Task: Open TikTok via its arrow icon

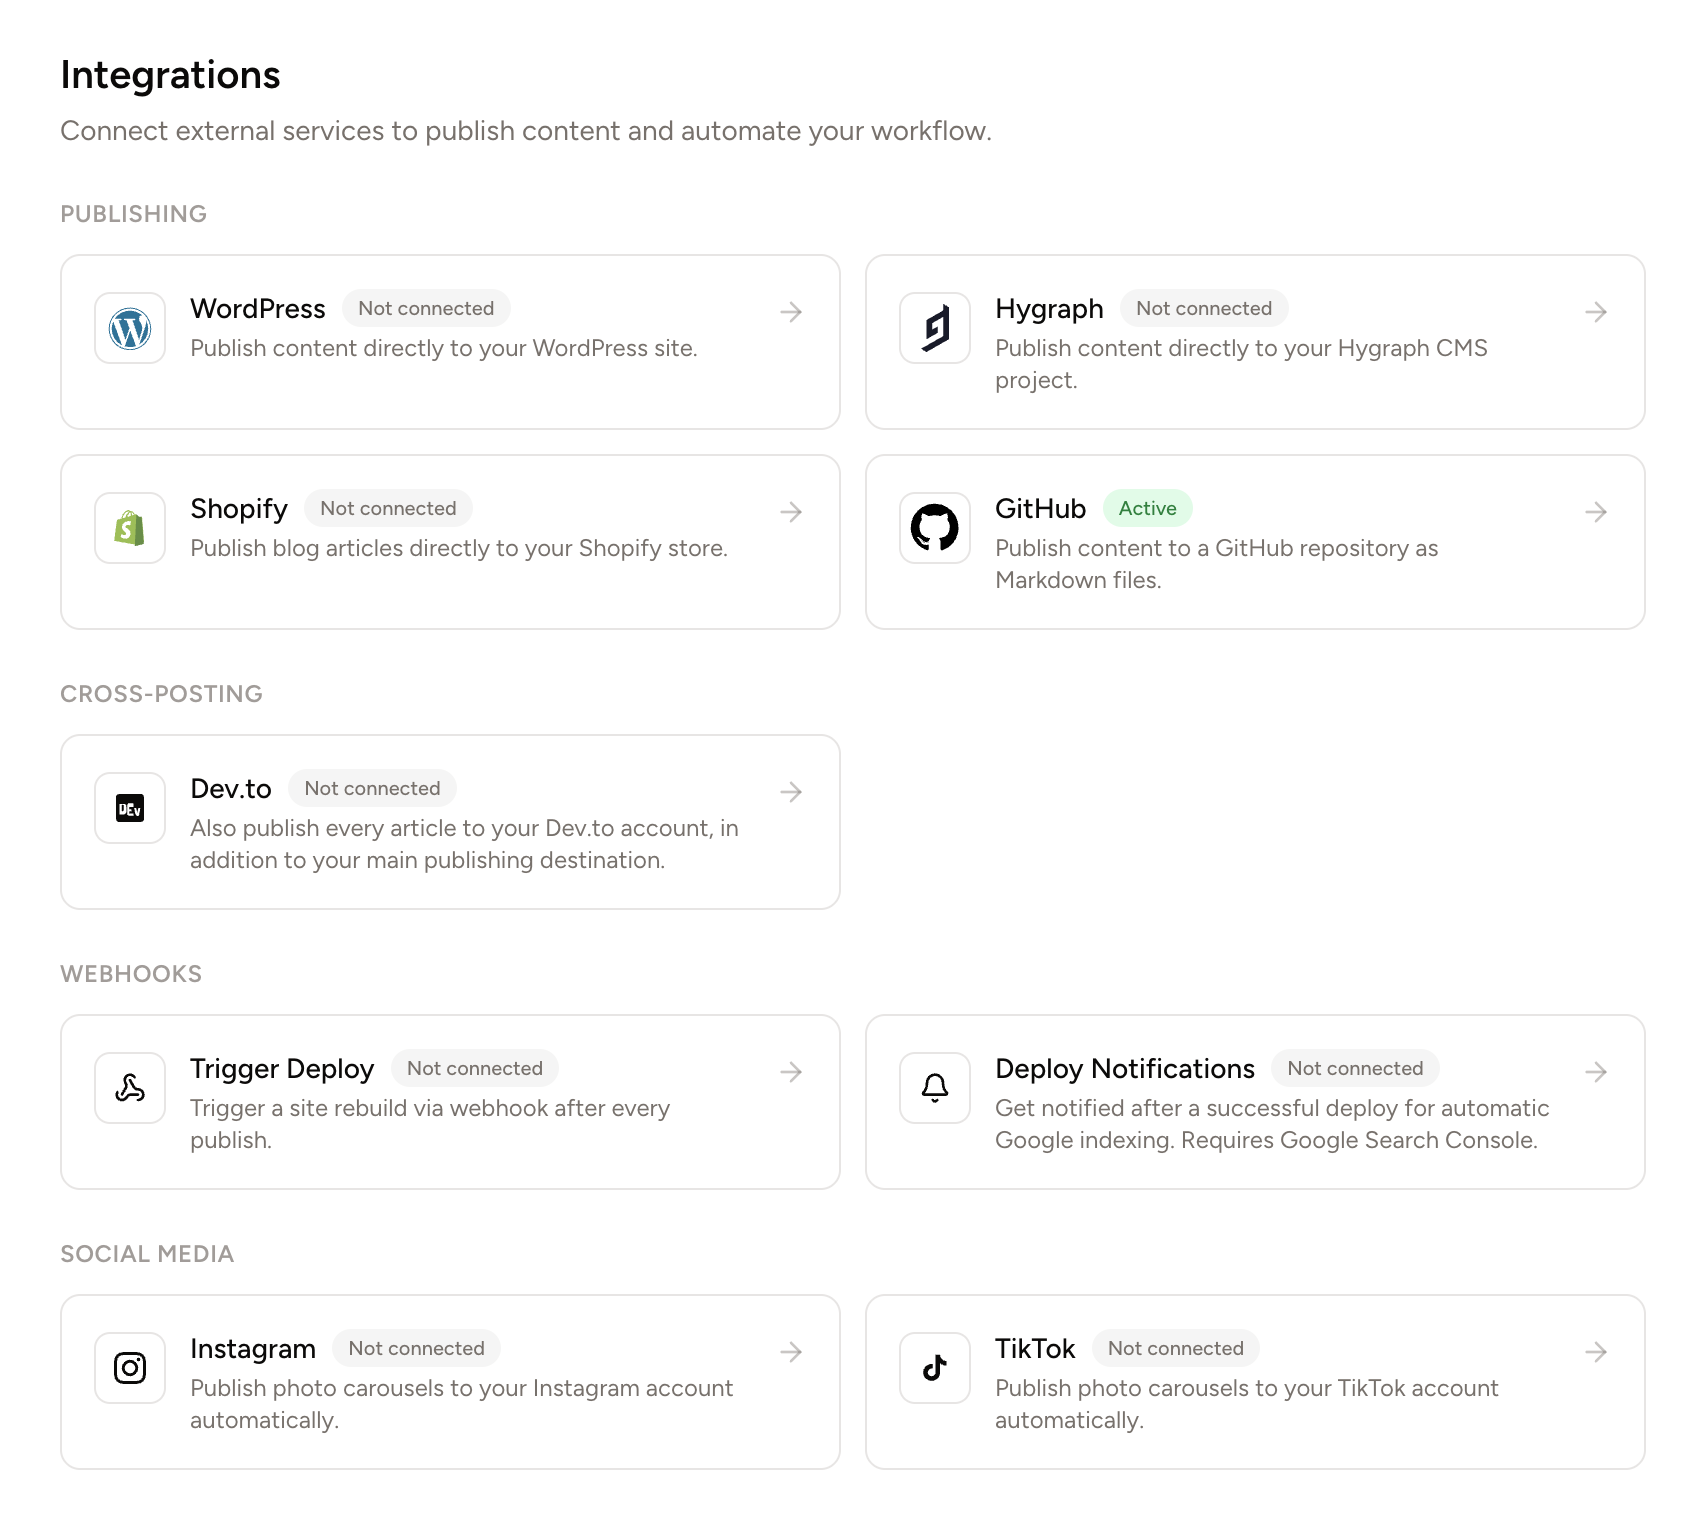Action: [x=1596, y=1352]
